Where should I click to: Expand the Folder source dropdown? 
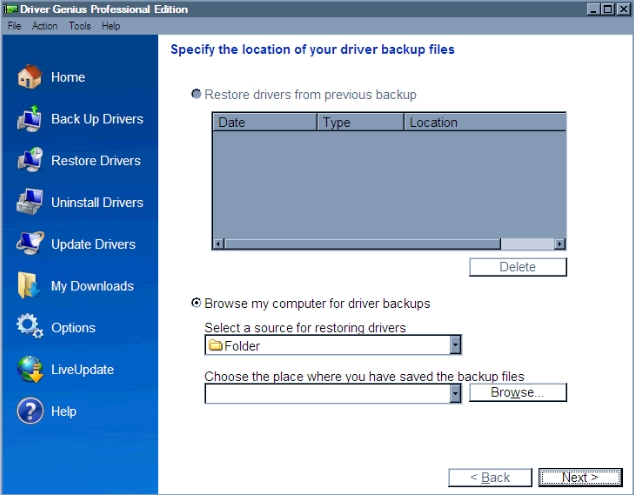(455, 346)
